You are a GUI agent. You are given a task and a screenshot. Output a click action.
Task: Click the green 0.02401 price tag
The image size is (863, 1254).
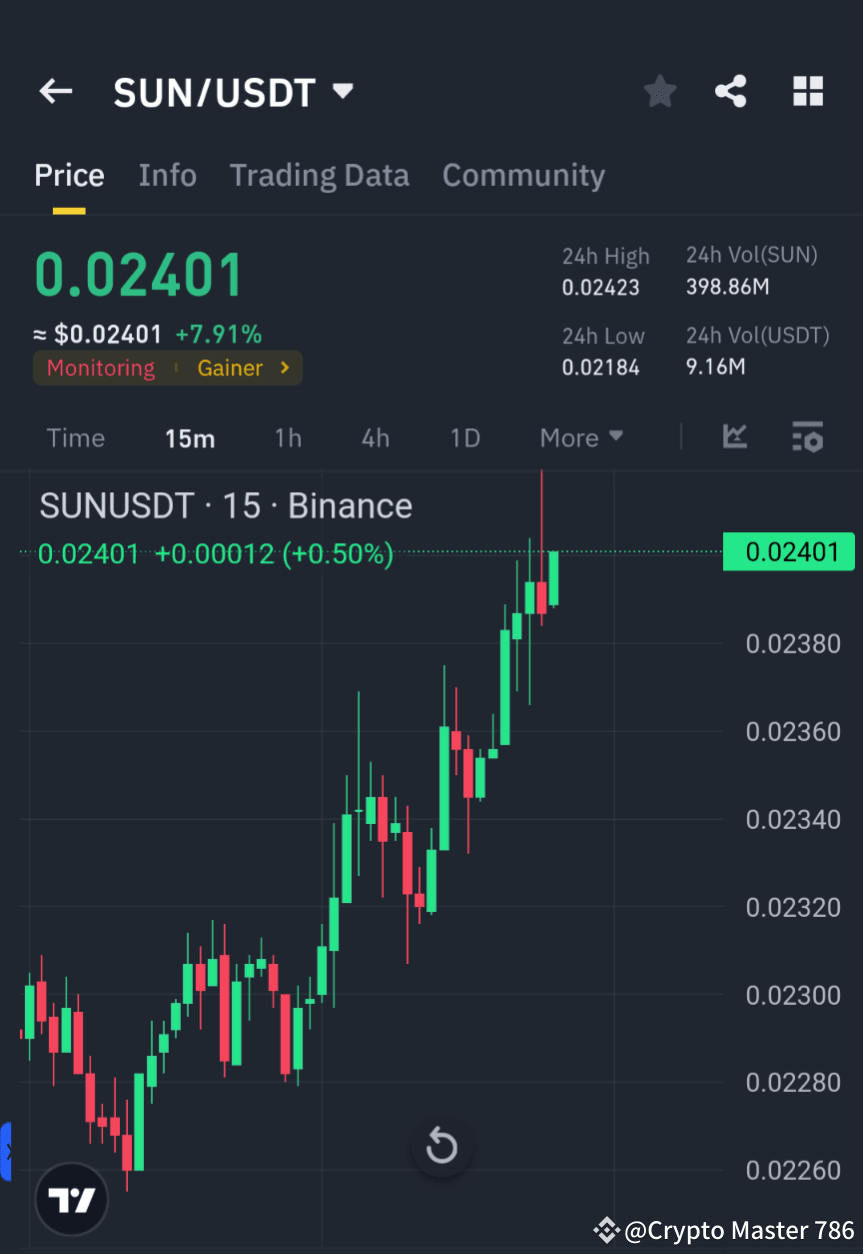point(789,552)
